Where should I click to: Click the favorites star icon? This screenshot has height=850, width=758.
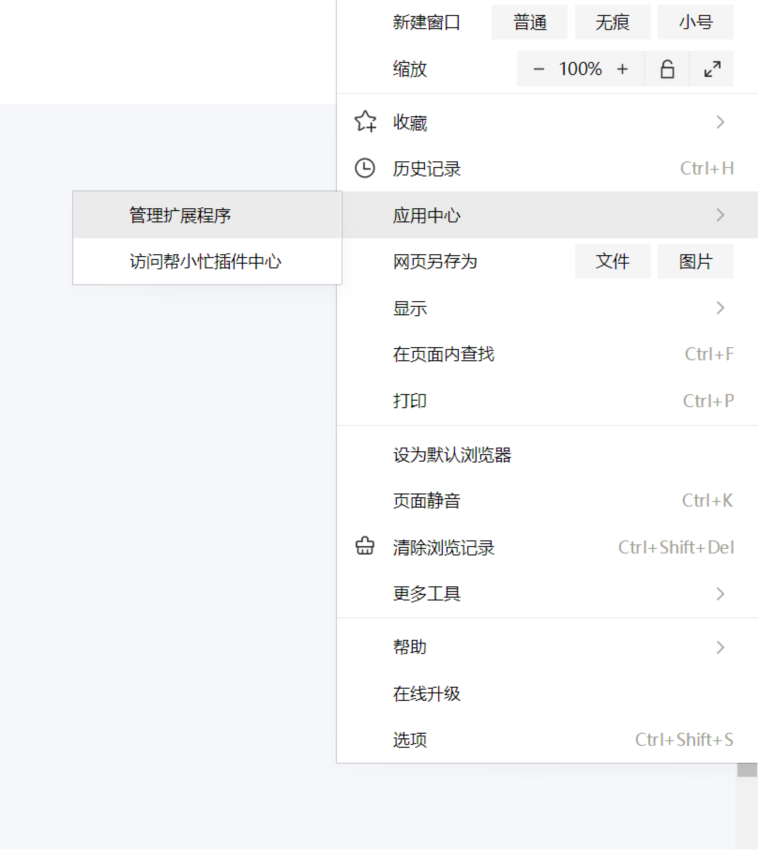(365, 121)
